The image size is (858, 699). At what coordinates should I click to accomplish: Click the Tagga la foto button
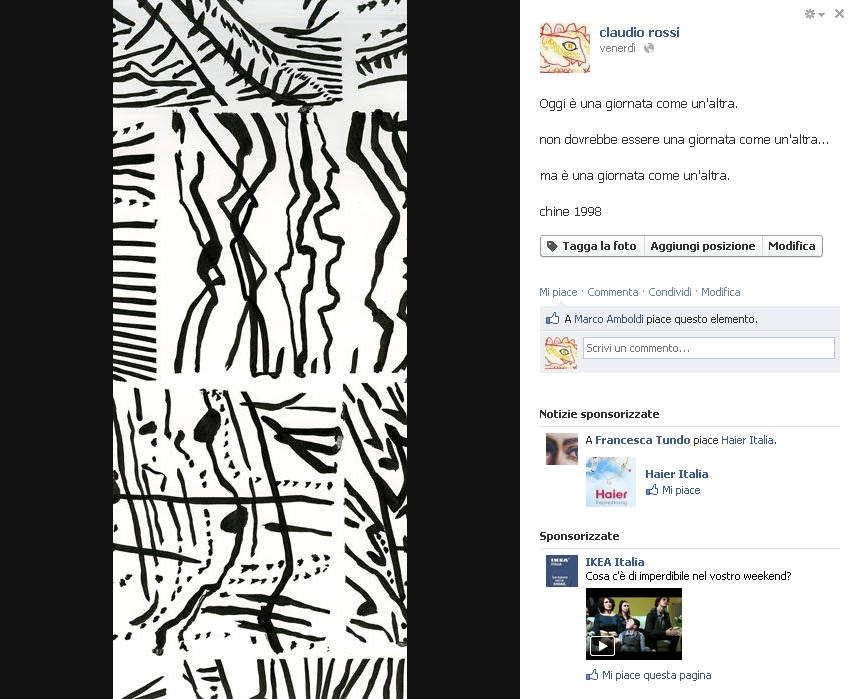[x=592, y=246]
